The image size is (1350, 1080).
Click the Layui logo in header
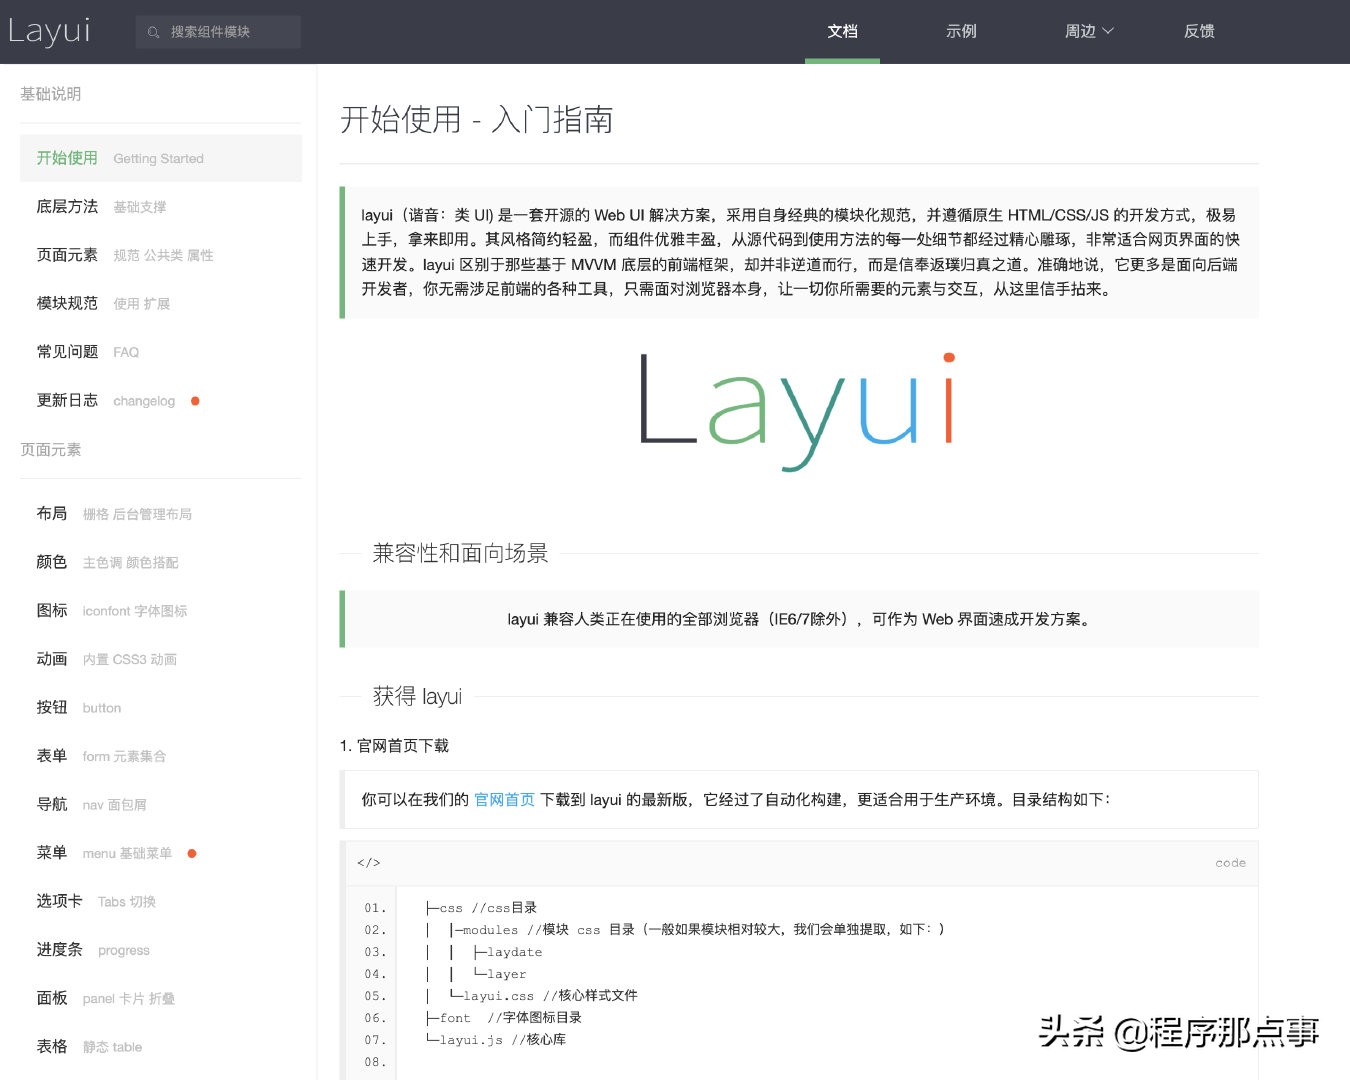[x=49, y=31]
